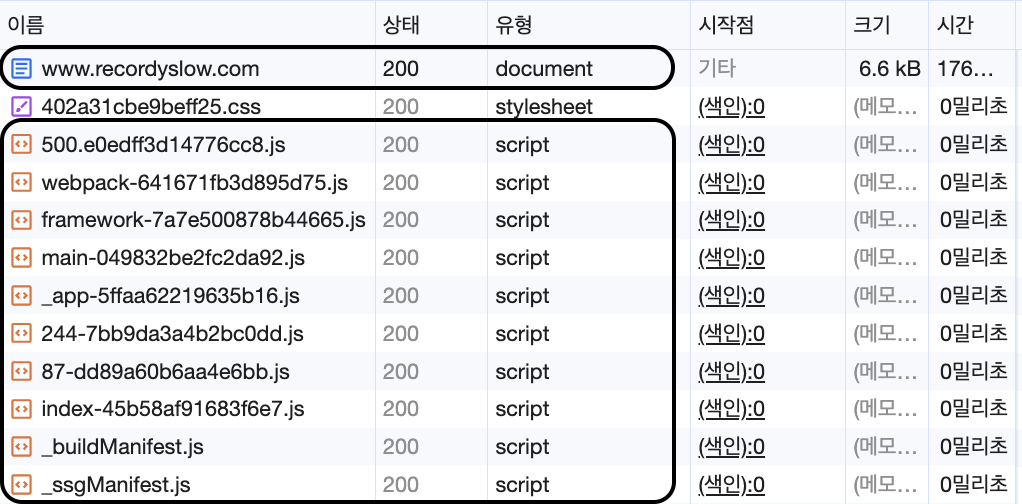Click the stylesheet icon beside 402a31cbe9beff25.css
The image size is (1022, 504).
coord(22,106)
